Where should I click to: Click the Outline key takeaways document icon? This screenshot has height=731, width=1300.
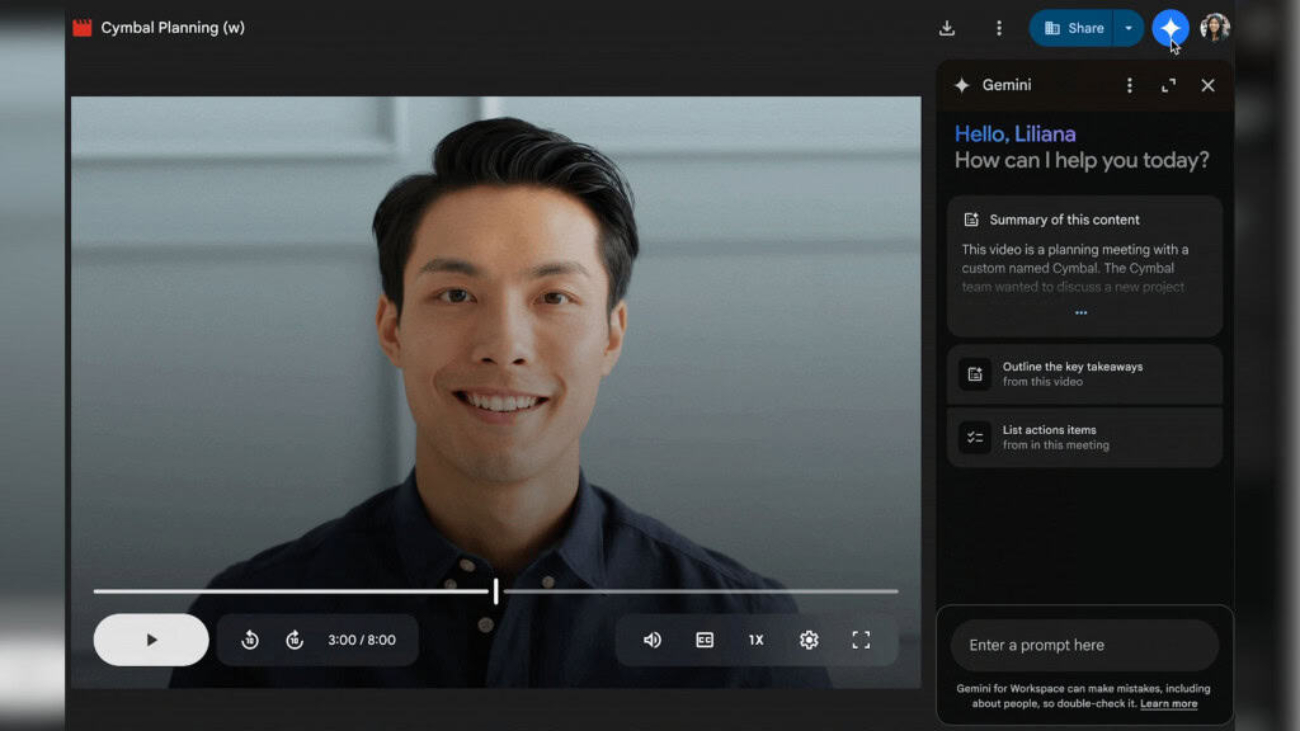coord(975,374)
